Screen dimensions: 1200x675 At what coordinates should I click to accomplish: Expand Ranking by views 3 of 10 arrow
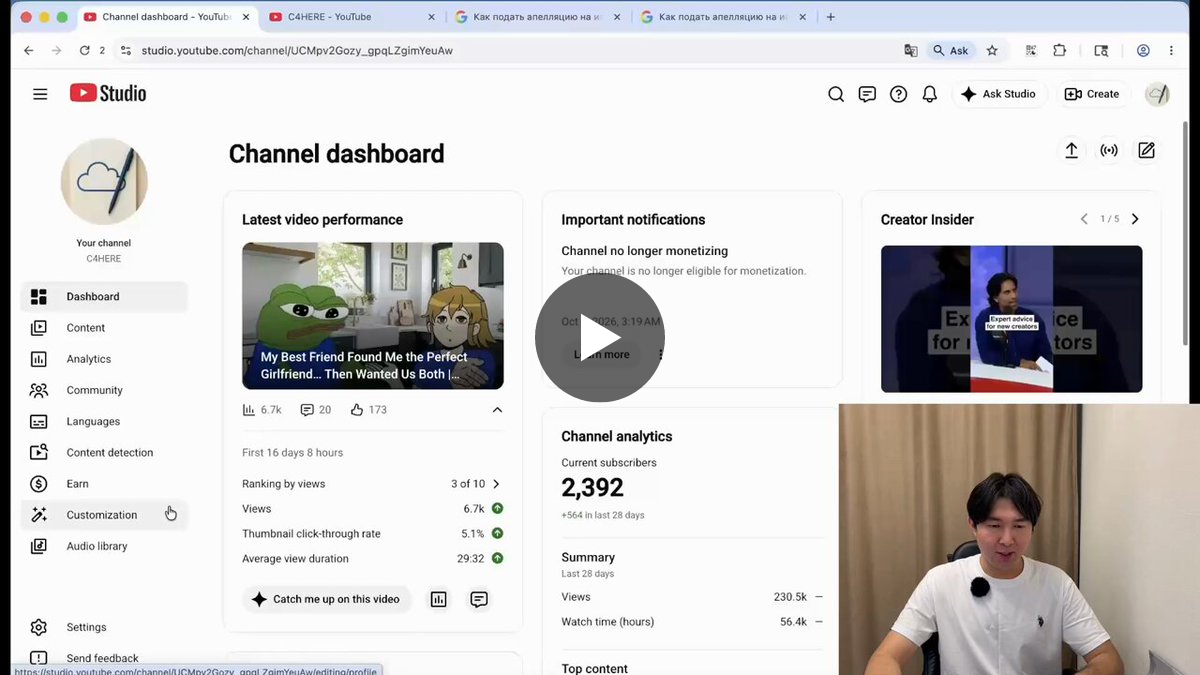(x=496, y=484)
